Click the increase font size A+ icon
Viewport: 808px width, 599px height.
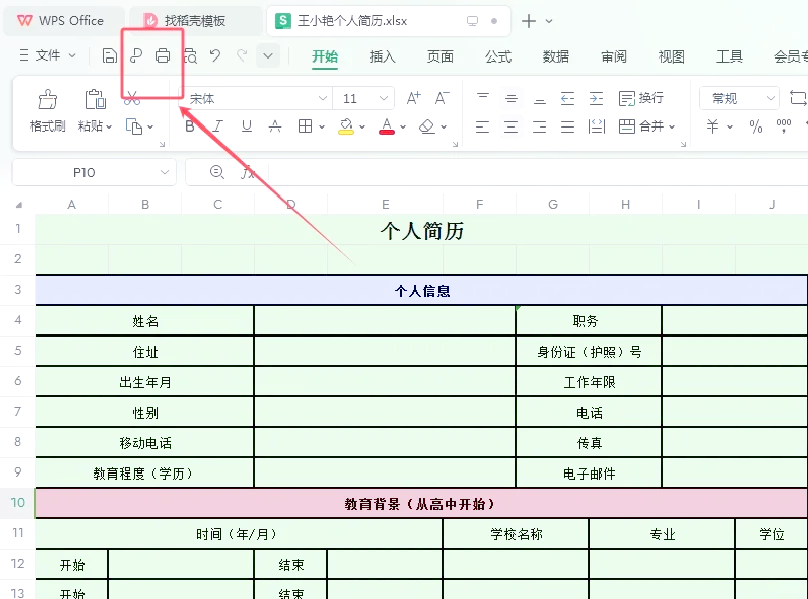413,97
